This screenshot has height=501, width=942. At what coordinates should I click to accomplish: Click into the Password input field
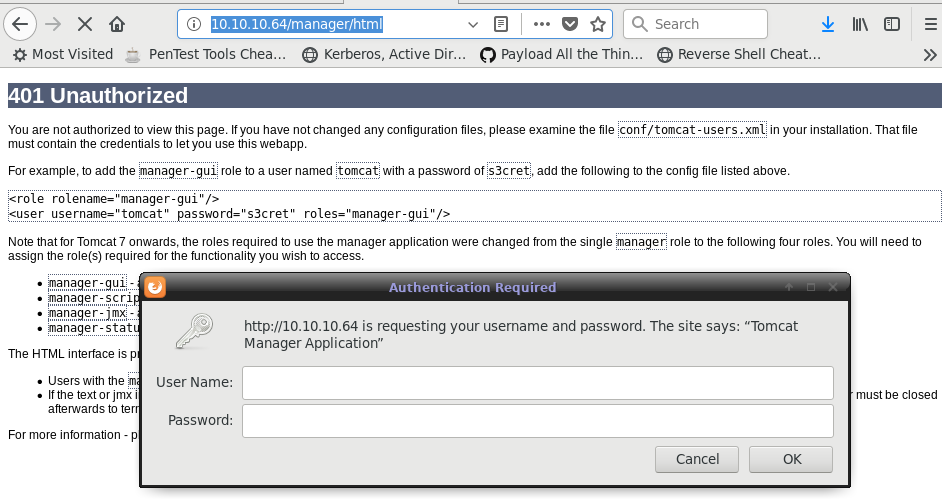point(537,420)
